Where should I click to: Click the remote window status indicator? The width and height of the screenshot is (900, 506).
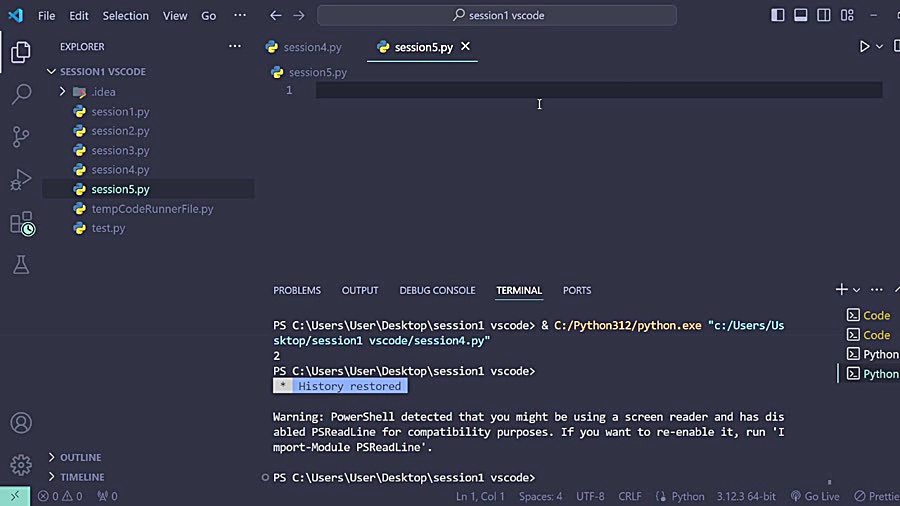[15, 496]
